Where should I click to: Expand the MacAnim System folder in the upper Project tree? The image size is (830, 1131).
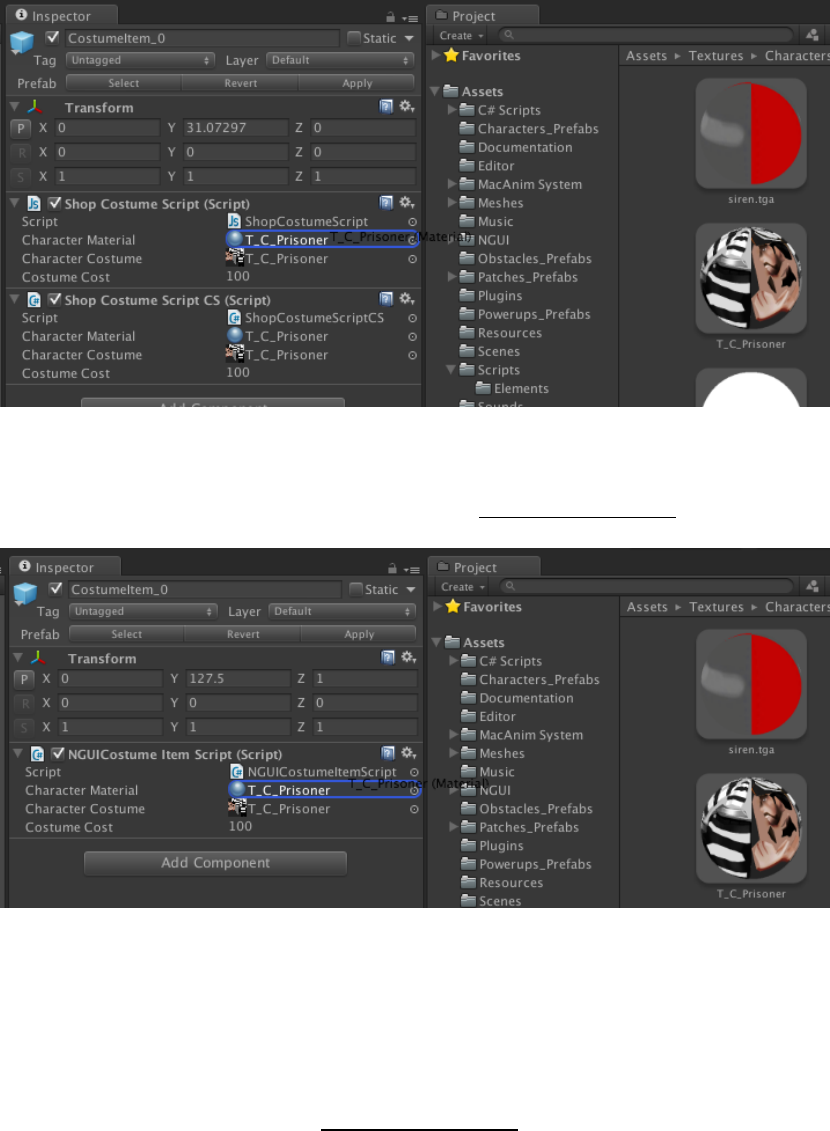452,184
